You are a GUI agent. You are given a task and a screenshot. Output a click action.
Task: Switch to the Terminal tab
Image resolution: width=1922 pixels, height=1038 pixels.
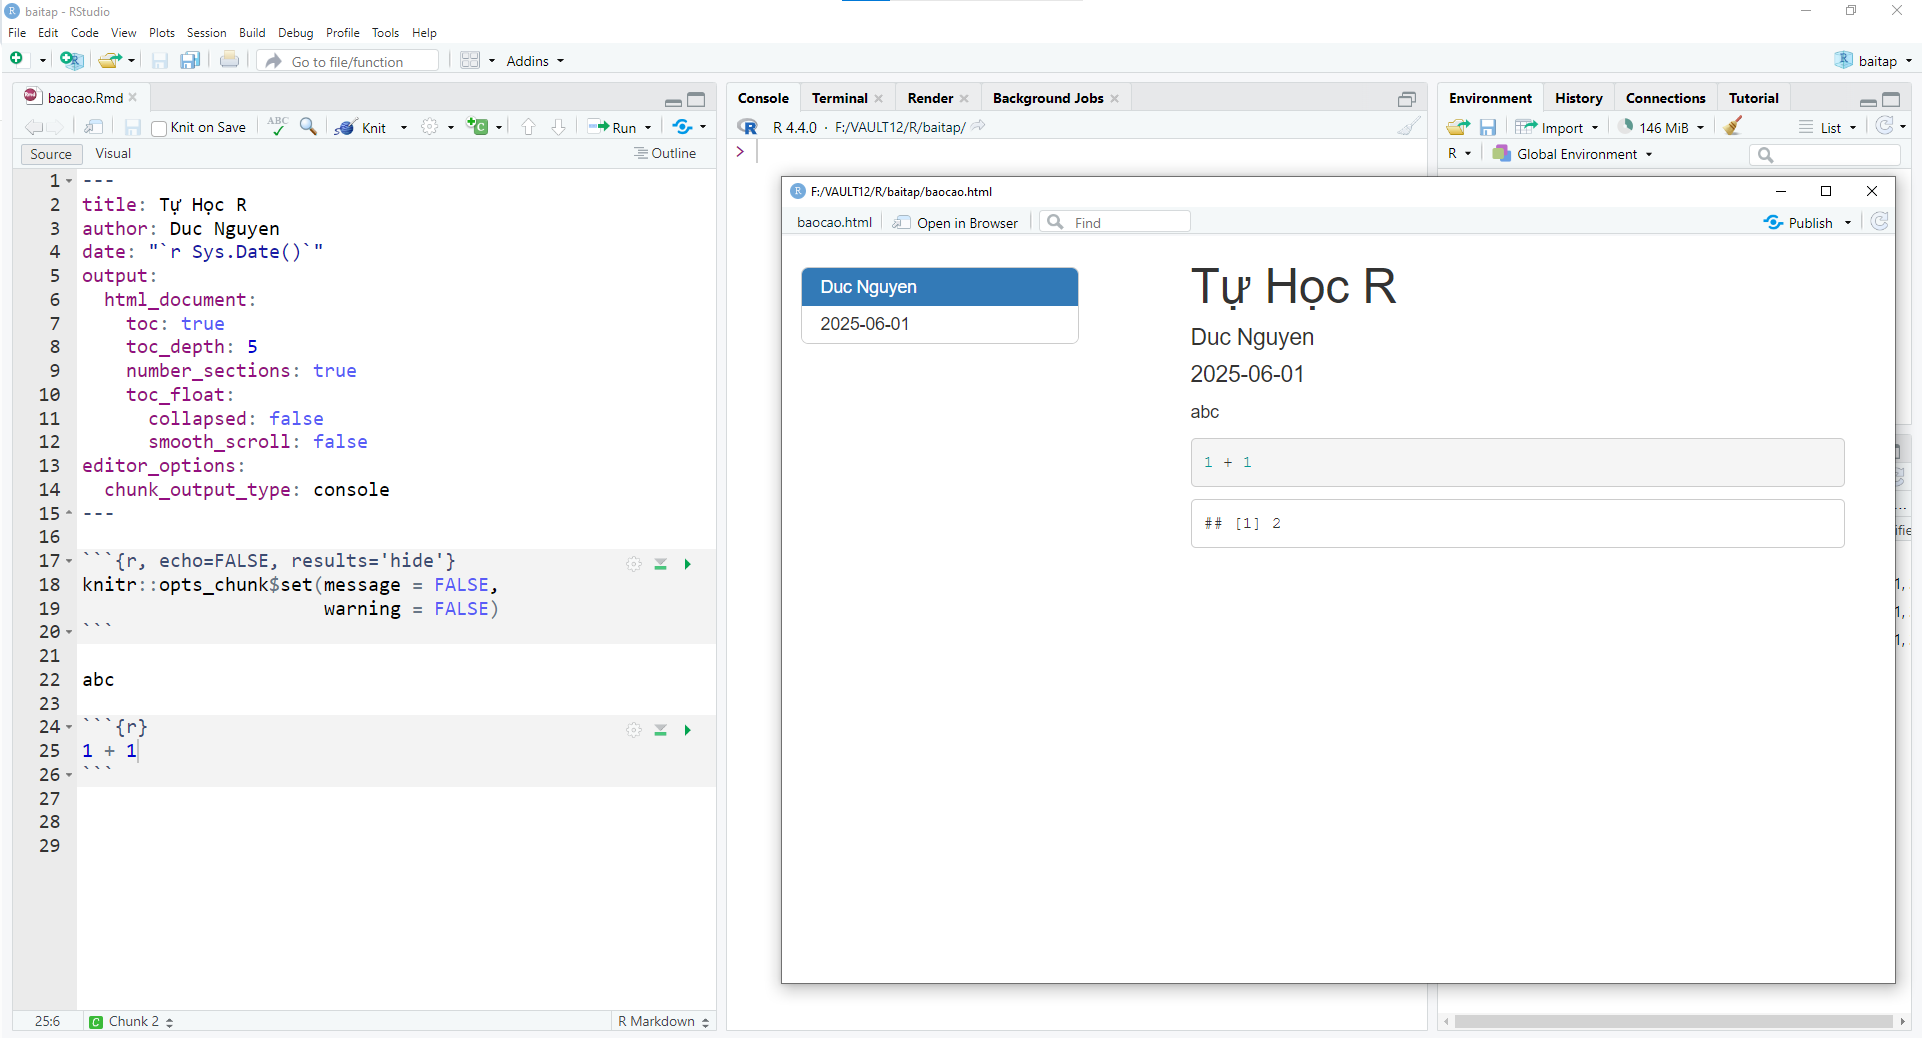839,98
